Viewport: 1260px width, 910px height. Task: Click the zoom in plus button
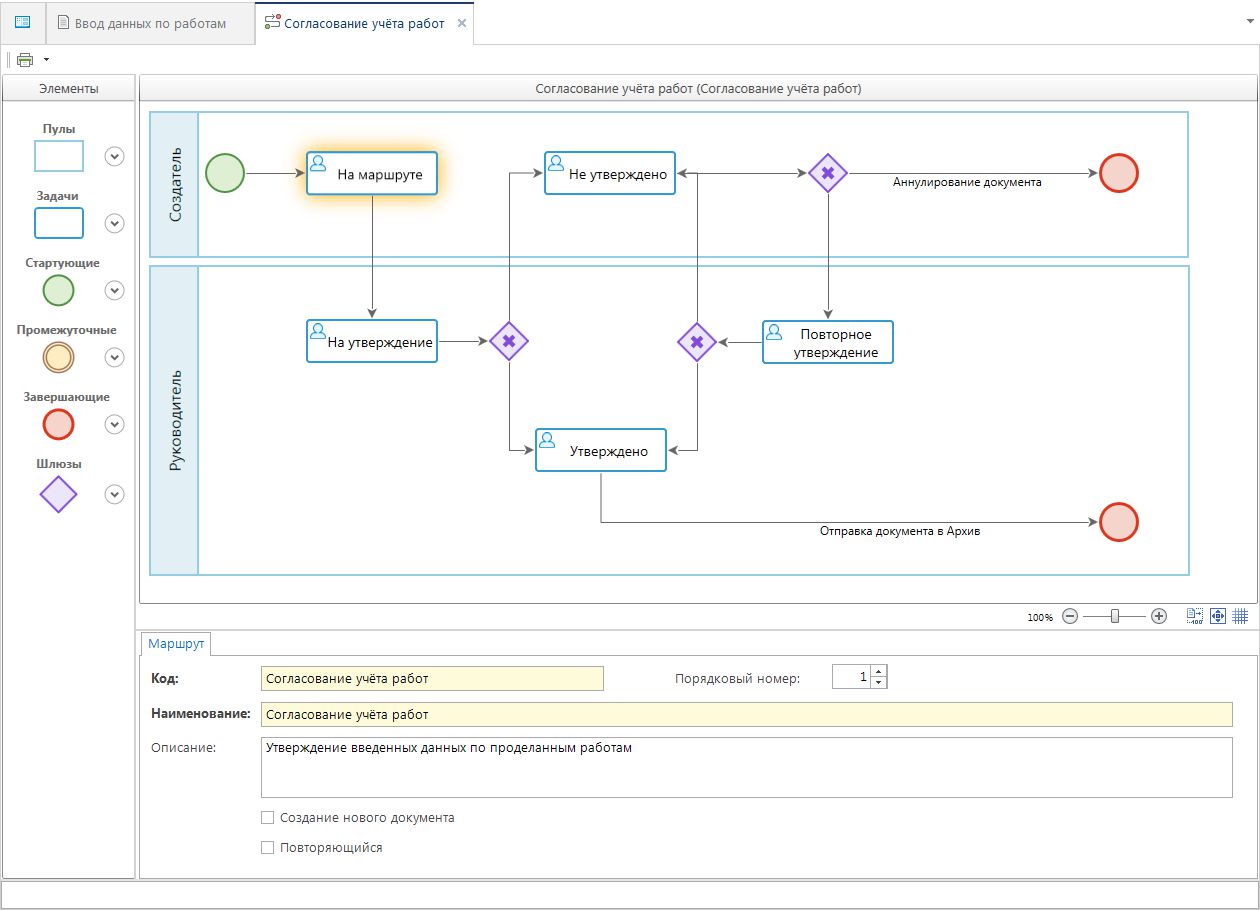1159,617
